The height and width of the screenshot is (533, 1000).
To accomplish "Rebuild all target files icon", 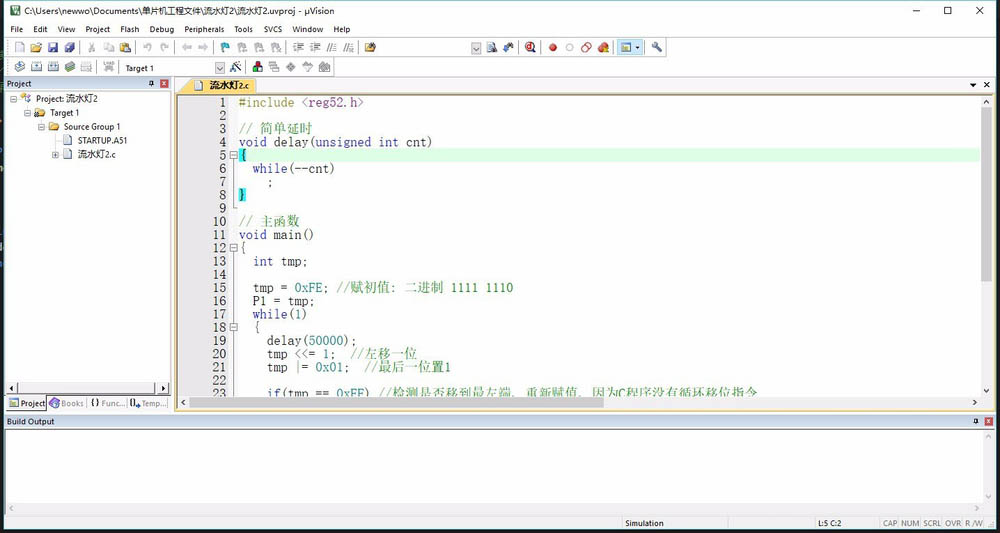I will pyautogui.click(x=53, y=66).
